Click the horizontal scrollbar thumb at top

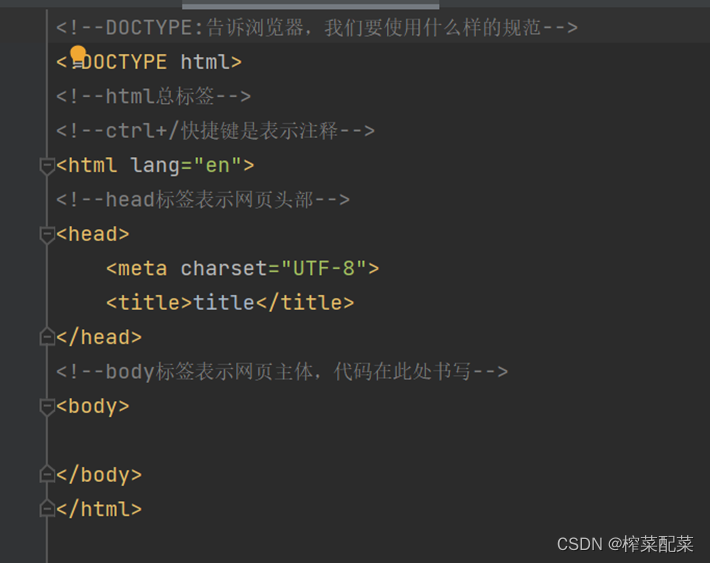coord(310,5)
